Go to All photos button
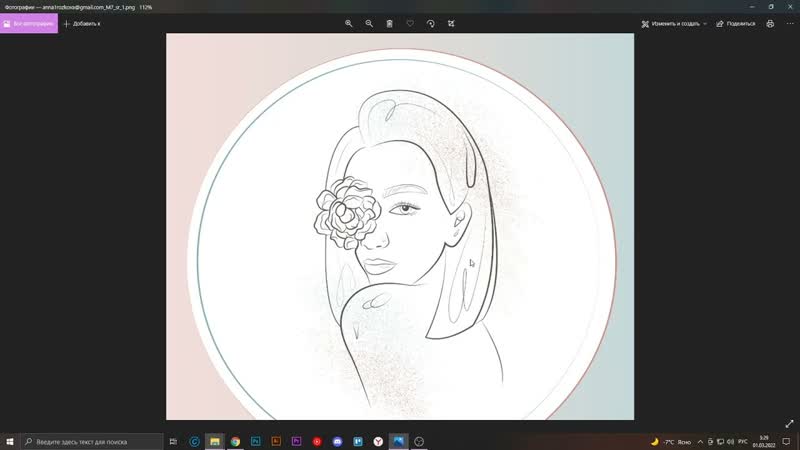Screen dimensions: 800x450 pyautogui.click(x=29, y=23)
